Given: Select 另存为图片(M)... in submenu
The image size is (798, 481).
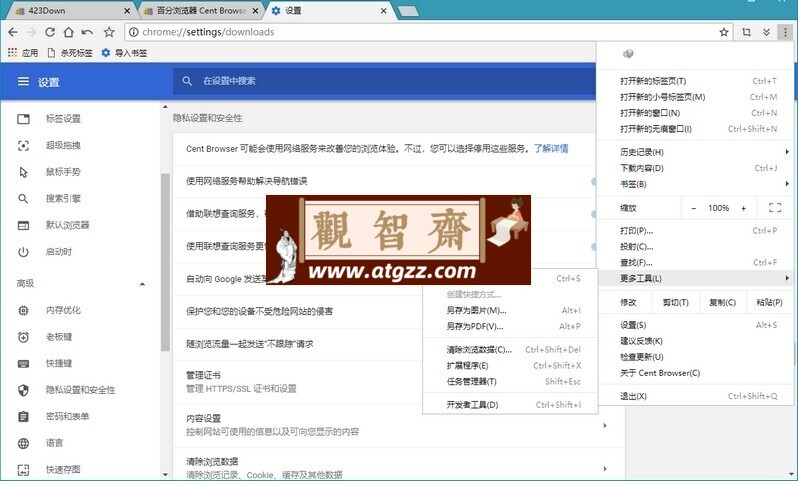Looking at the screenshot, I should 510,310.
